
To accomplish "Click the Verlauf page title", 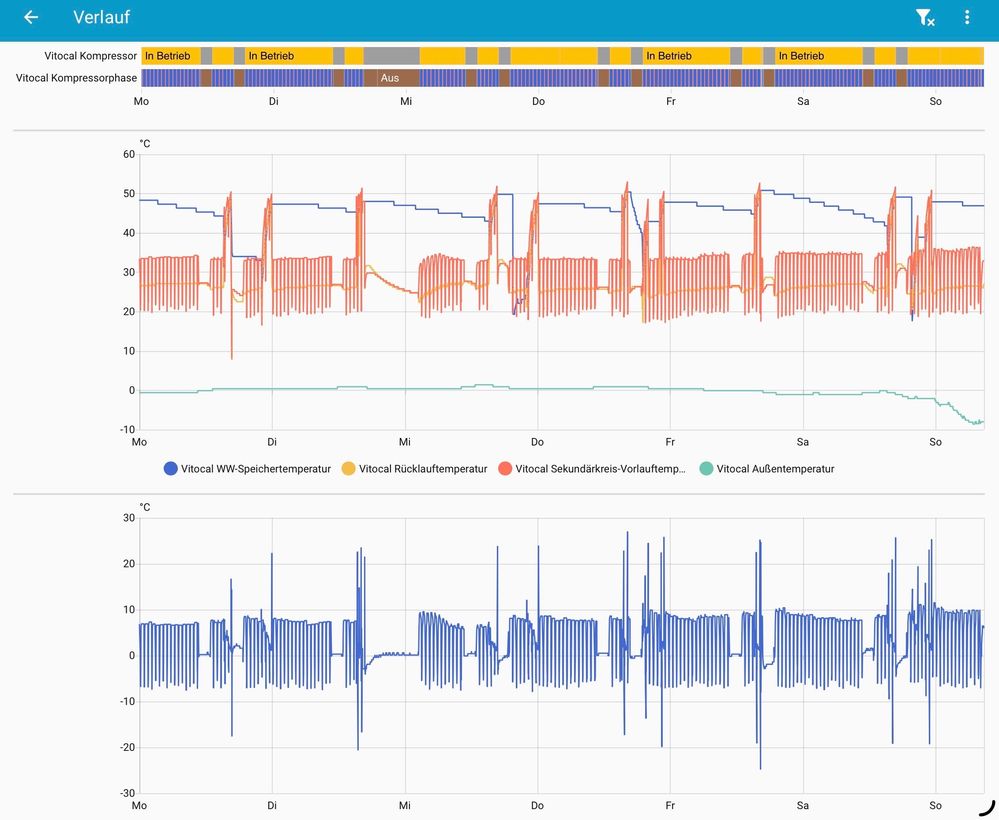I will pyautogui.click(x=101, y=17).
